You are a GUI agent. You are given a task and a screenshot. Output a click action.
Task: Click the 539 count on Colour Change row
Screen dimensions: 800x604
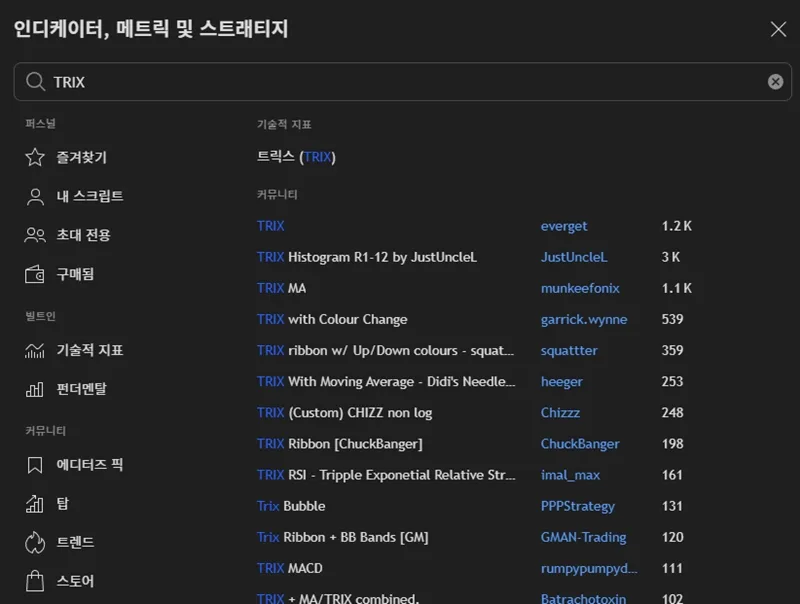tap(672, 319)
